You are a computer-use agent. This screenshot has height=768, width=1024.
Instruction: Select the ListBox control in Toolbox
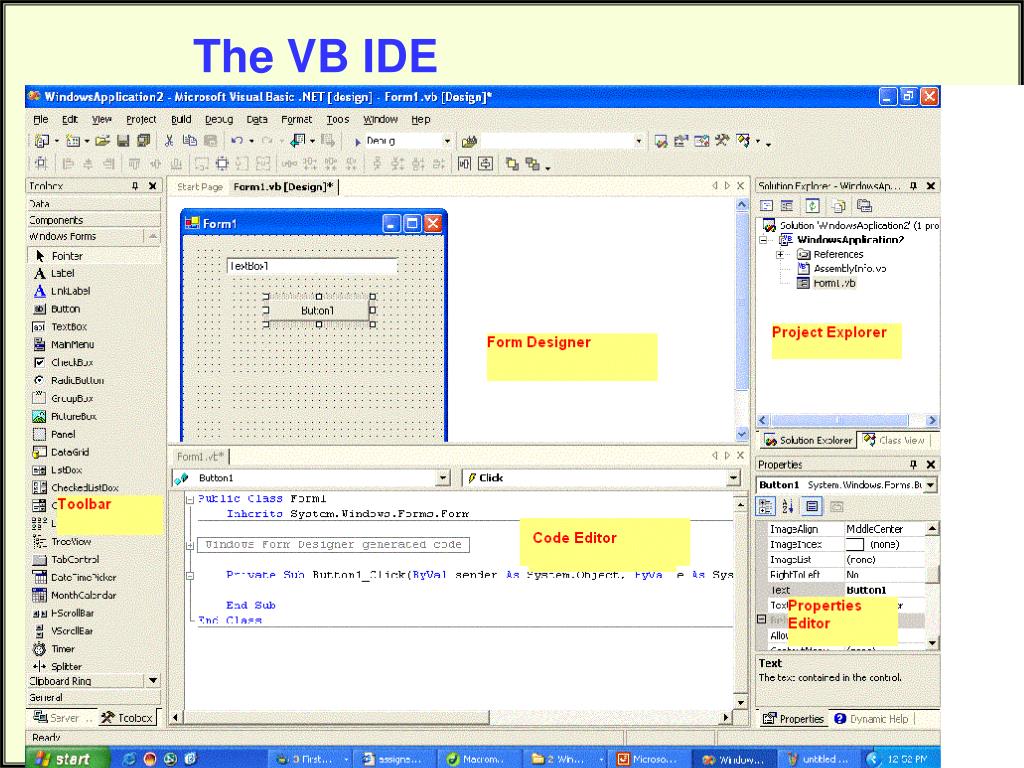(x=57, y=470)
